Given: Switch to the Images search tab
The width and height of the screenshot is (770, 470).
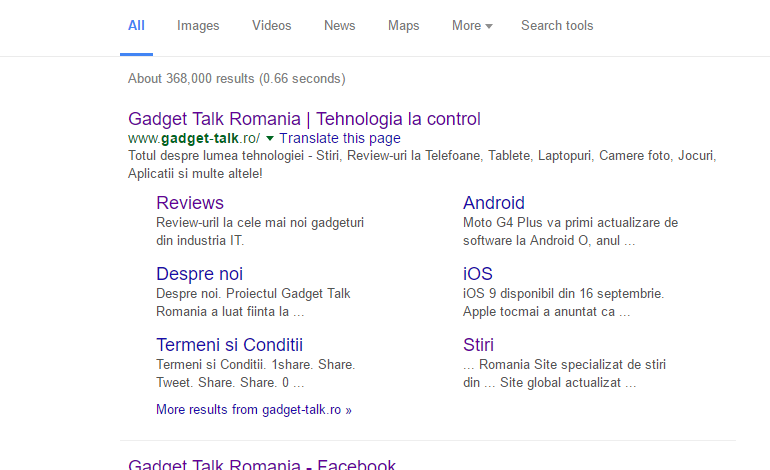Looking at the screenshot, I should point(198,26).
